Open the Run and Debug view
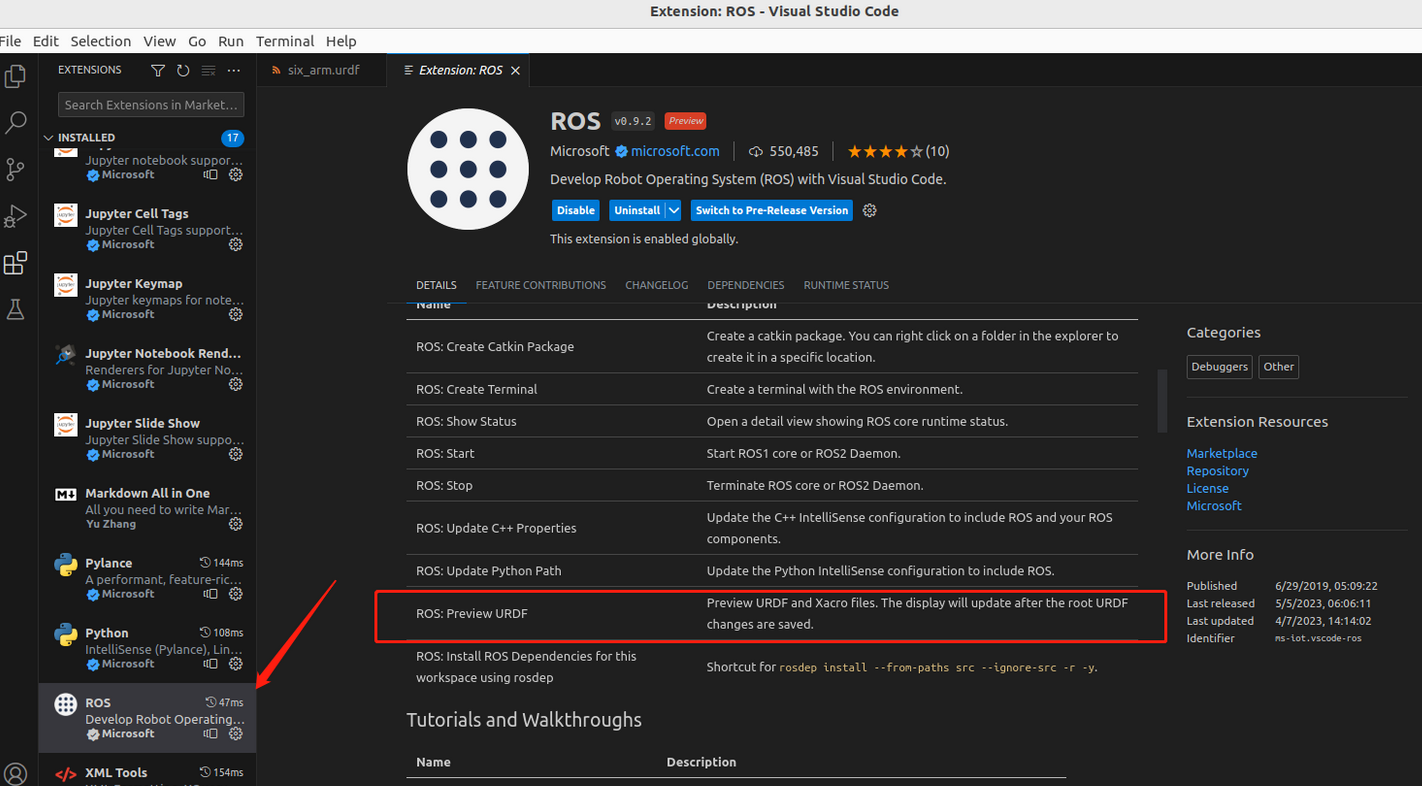This screenshot has width=1422, height=786. click(x=15, y=216)
